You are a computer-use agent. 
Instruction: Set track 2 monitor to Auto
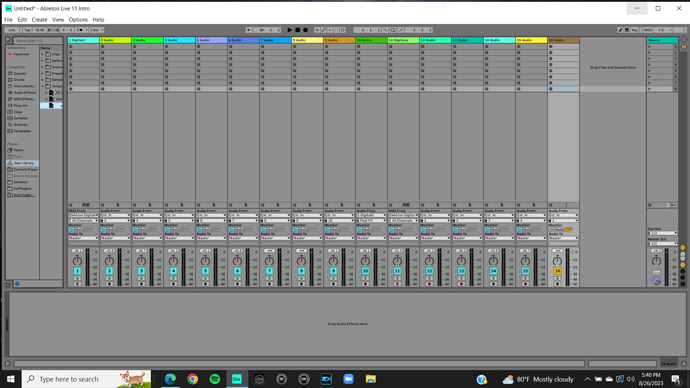pos(111,229)
